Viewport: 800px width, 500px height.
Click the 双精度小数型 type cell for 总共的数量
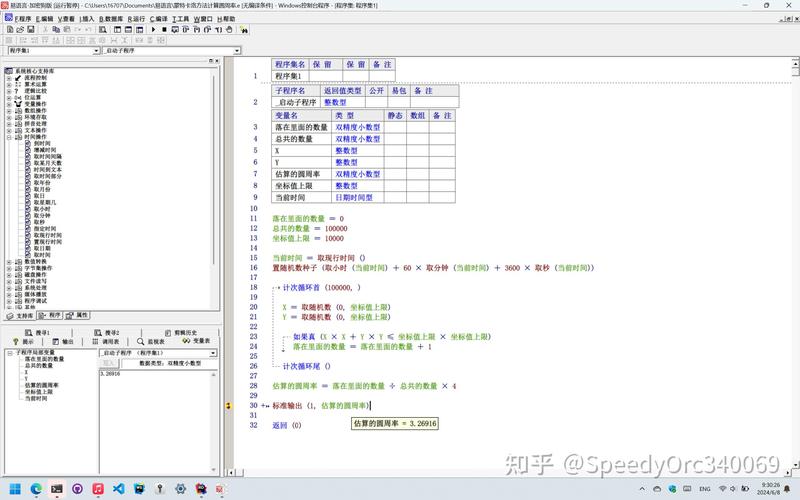click(358, 139)
